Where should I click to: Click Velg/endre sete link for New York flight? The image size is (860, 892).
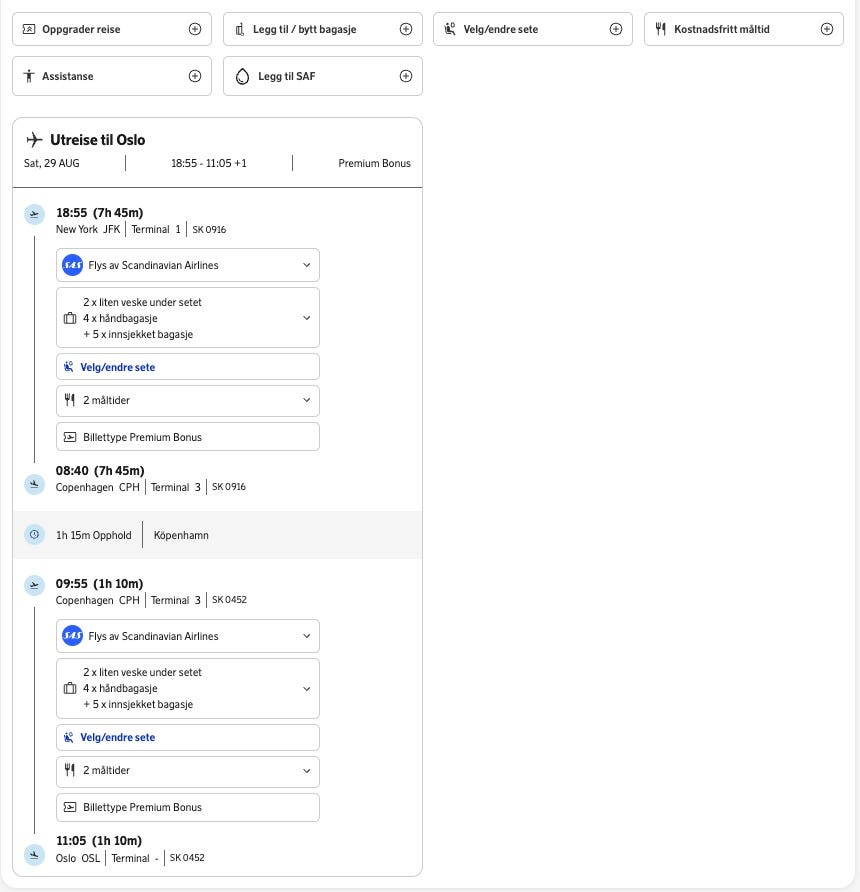(x=188, y=367)
